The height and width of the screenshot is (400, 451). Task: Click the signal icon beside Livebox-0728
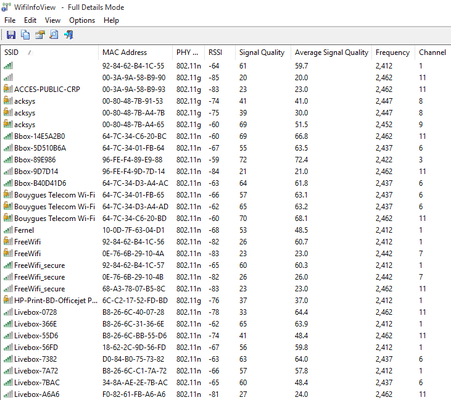(8, 312)
